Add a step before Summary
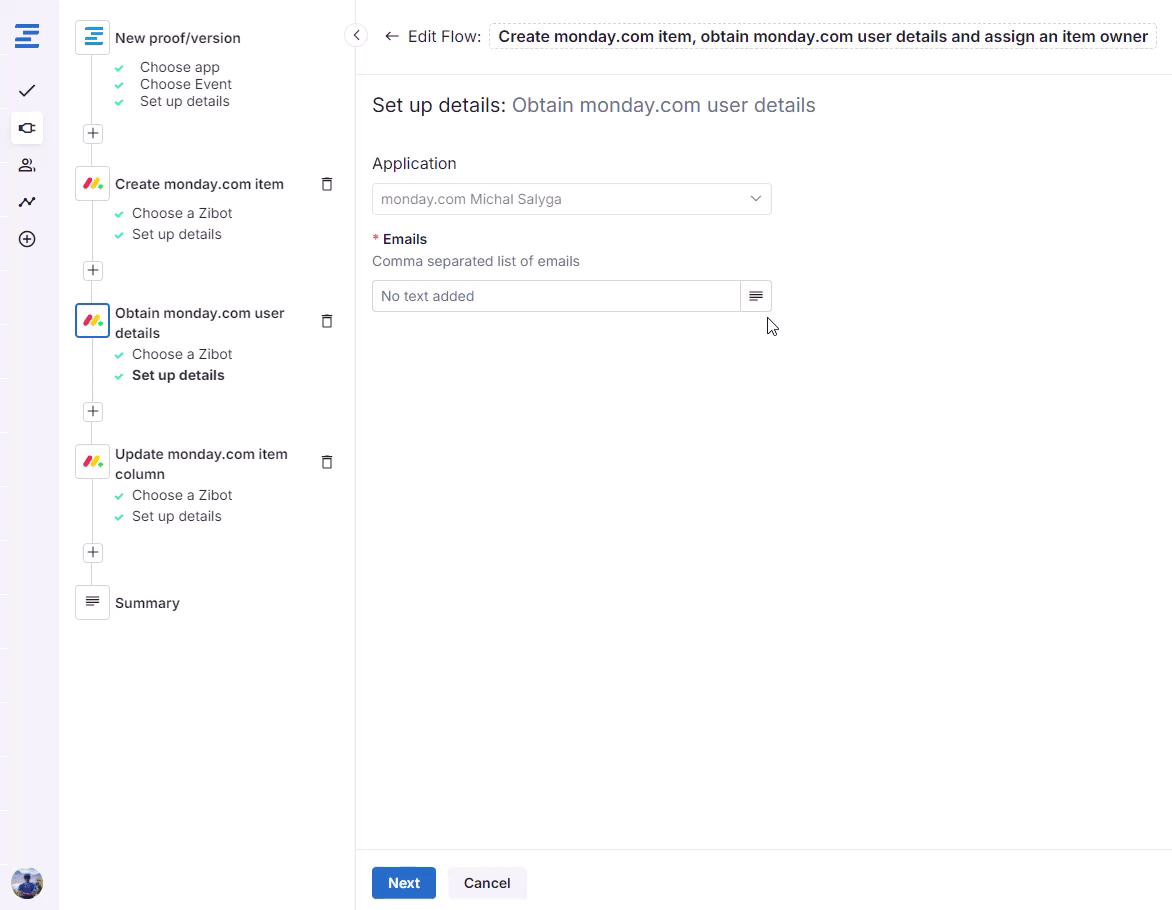1172x910 pixels. 92,552
